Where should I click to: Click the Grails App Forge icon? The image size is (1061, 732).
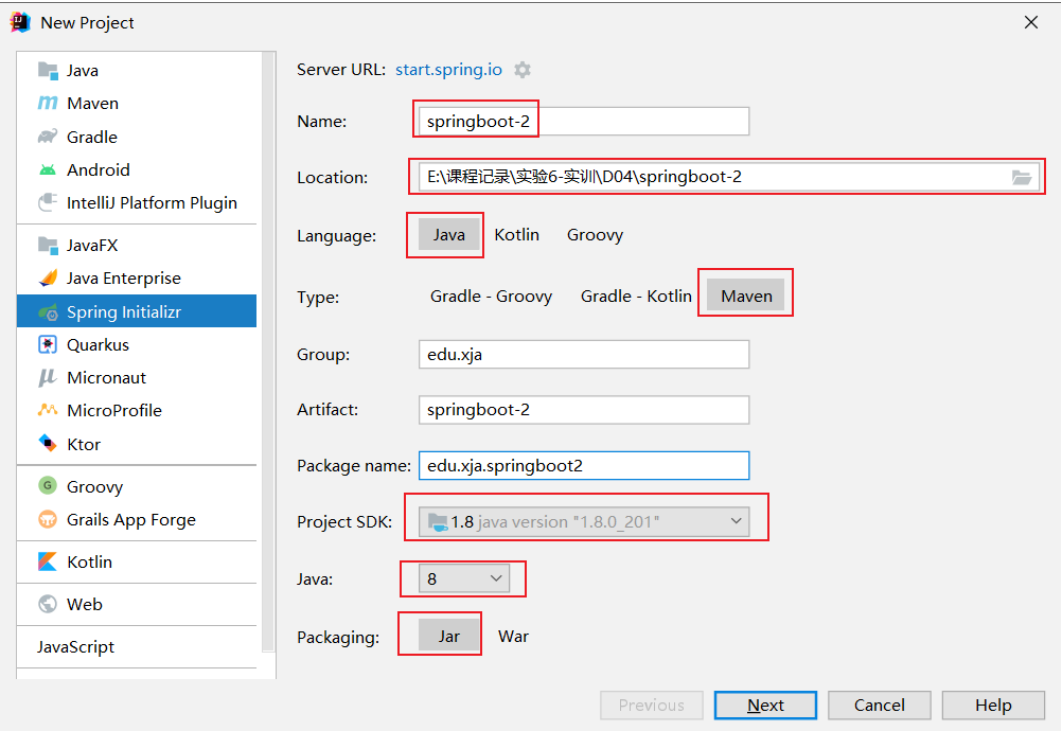coord(47,520)
